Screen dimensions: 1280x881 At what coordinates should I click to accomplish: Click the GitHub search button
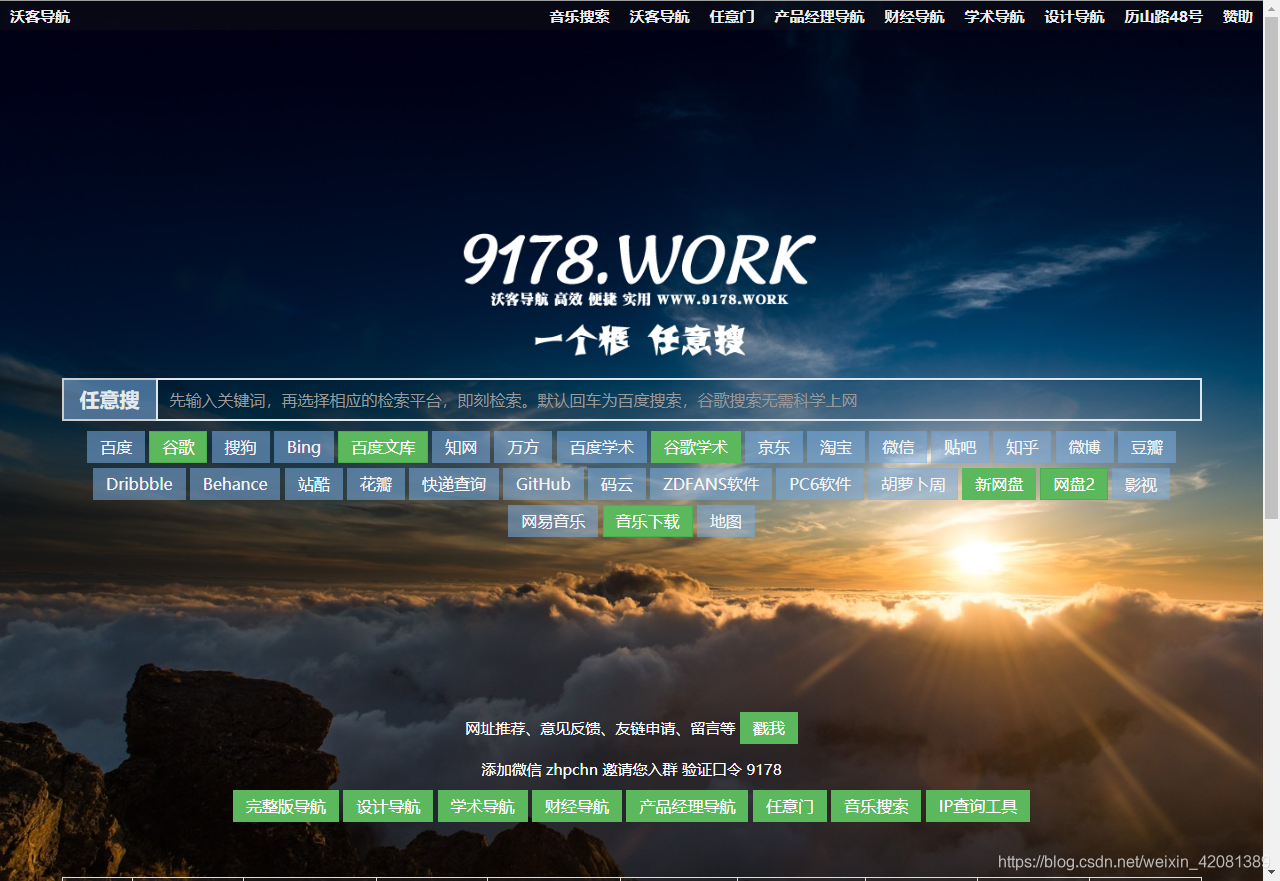(x=542, y=484)
